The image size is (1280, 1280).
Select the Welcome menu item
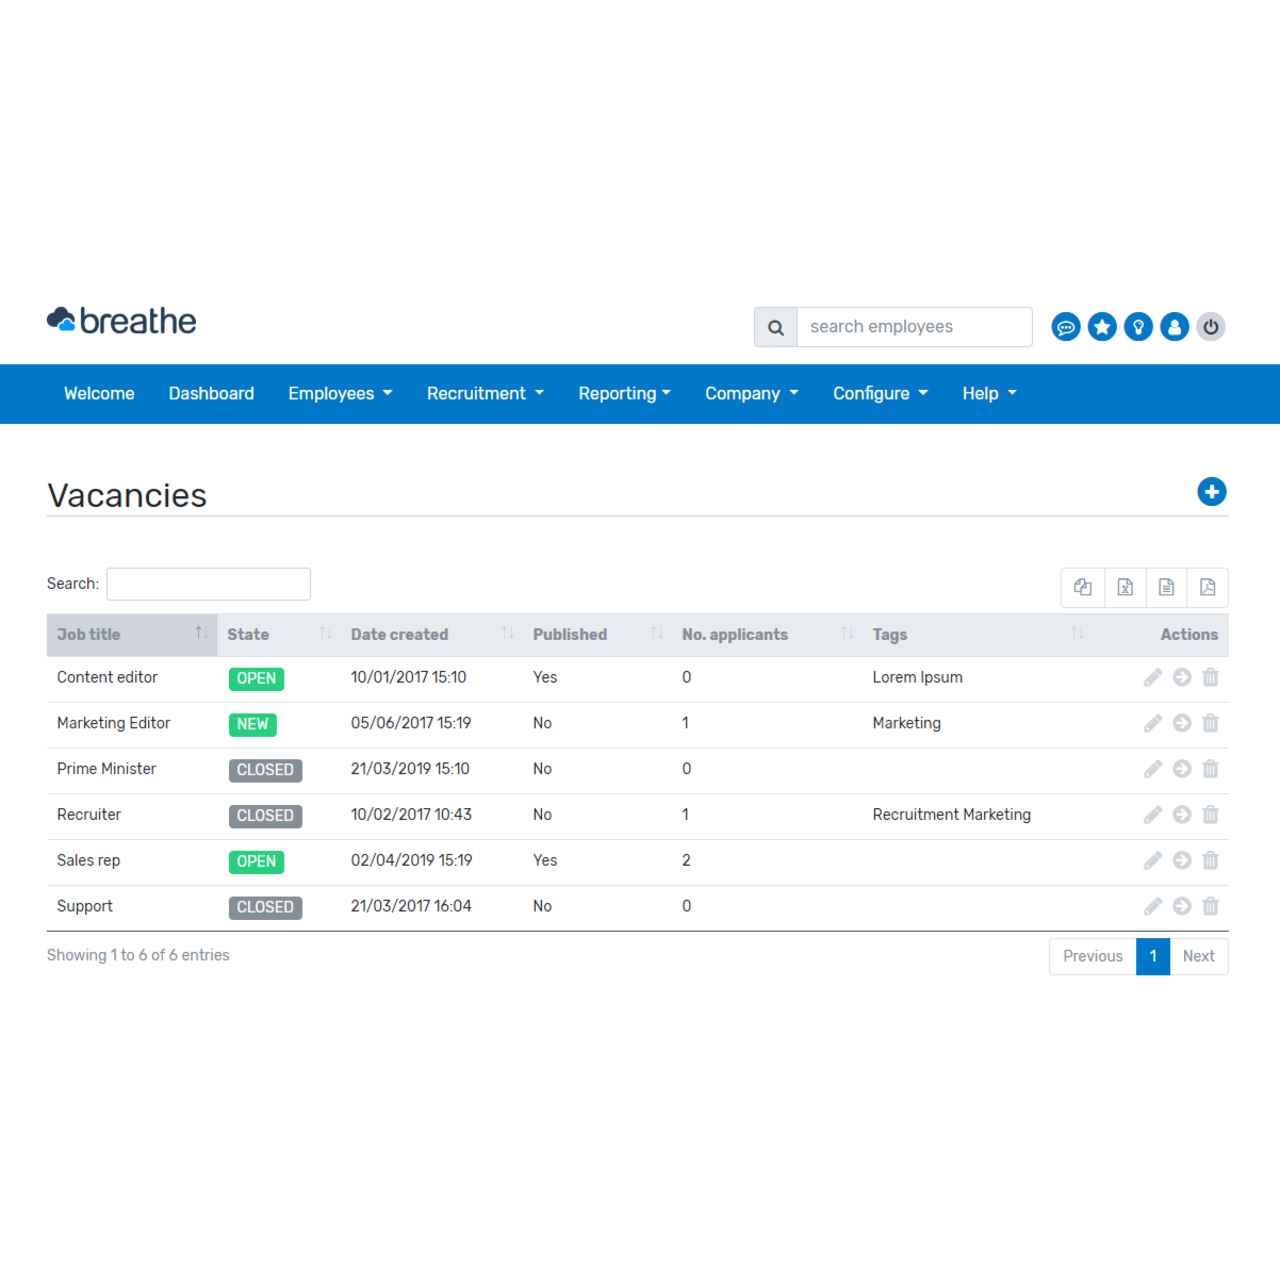[x=99, y=394]
